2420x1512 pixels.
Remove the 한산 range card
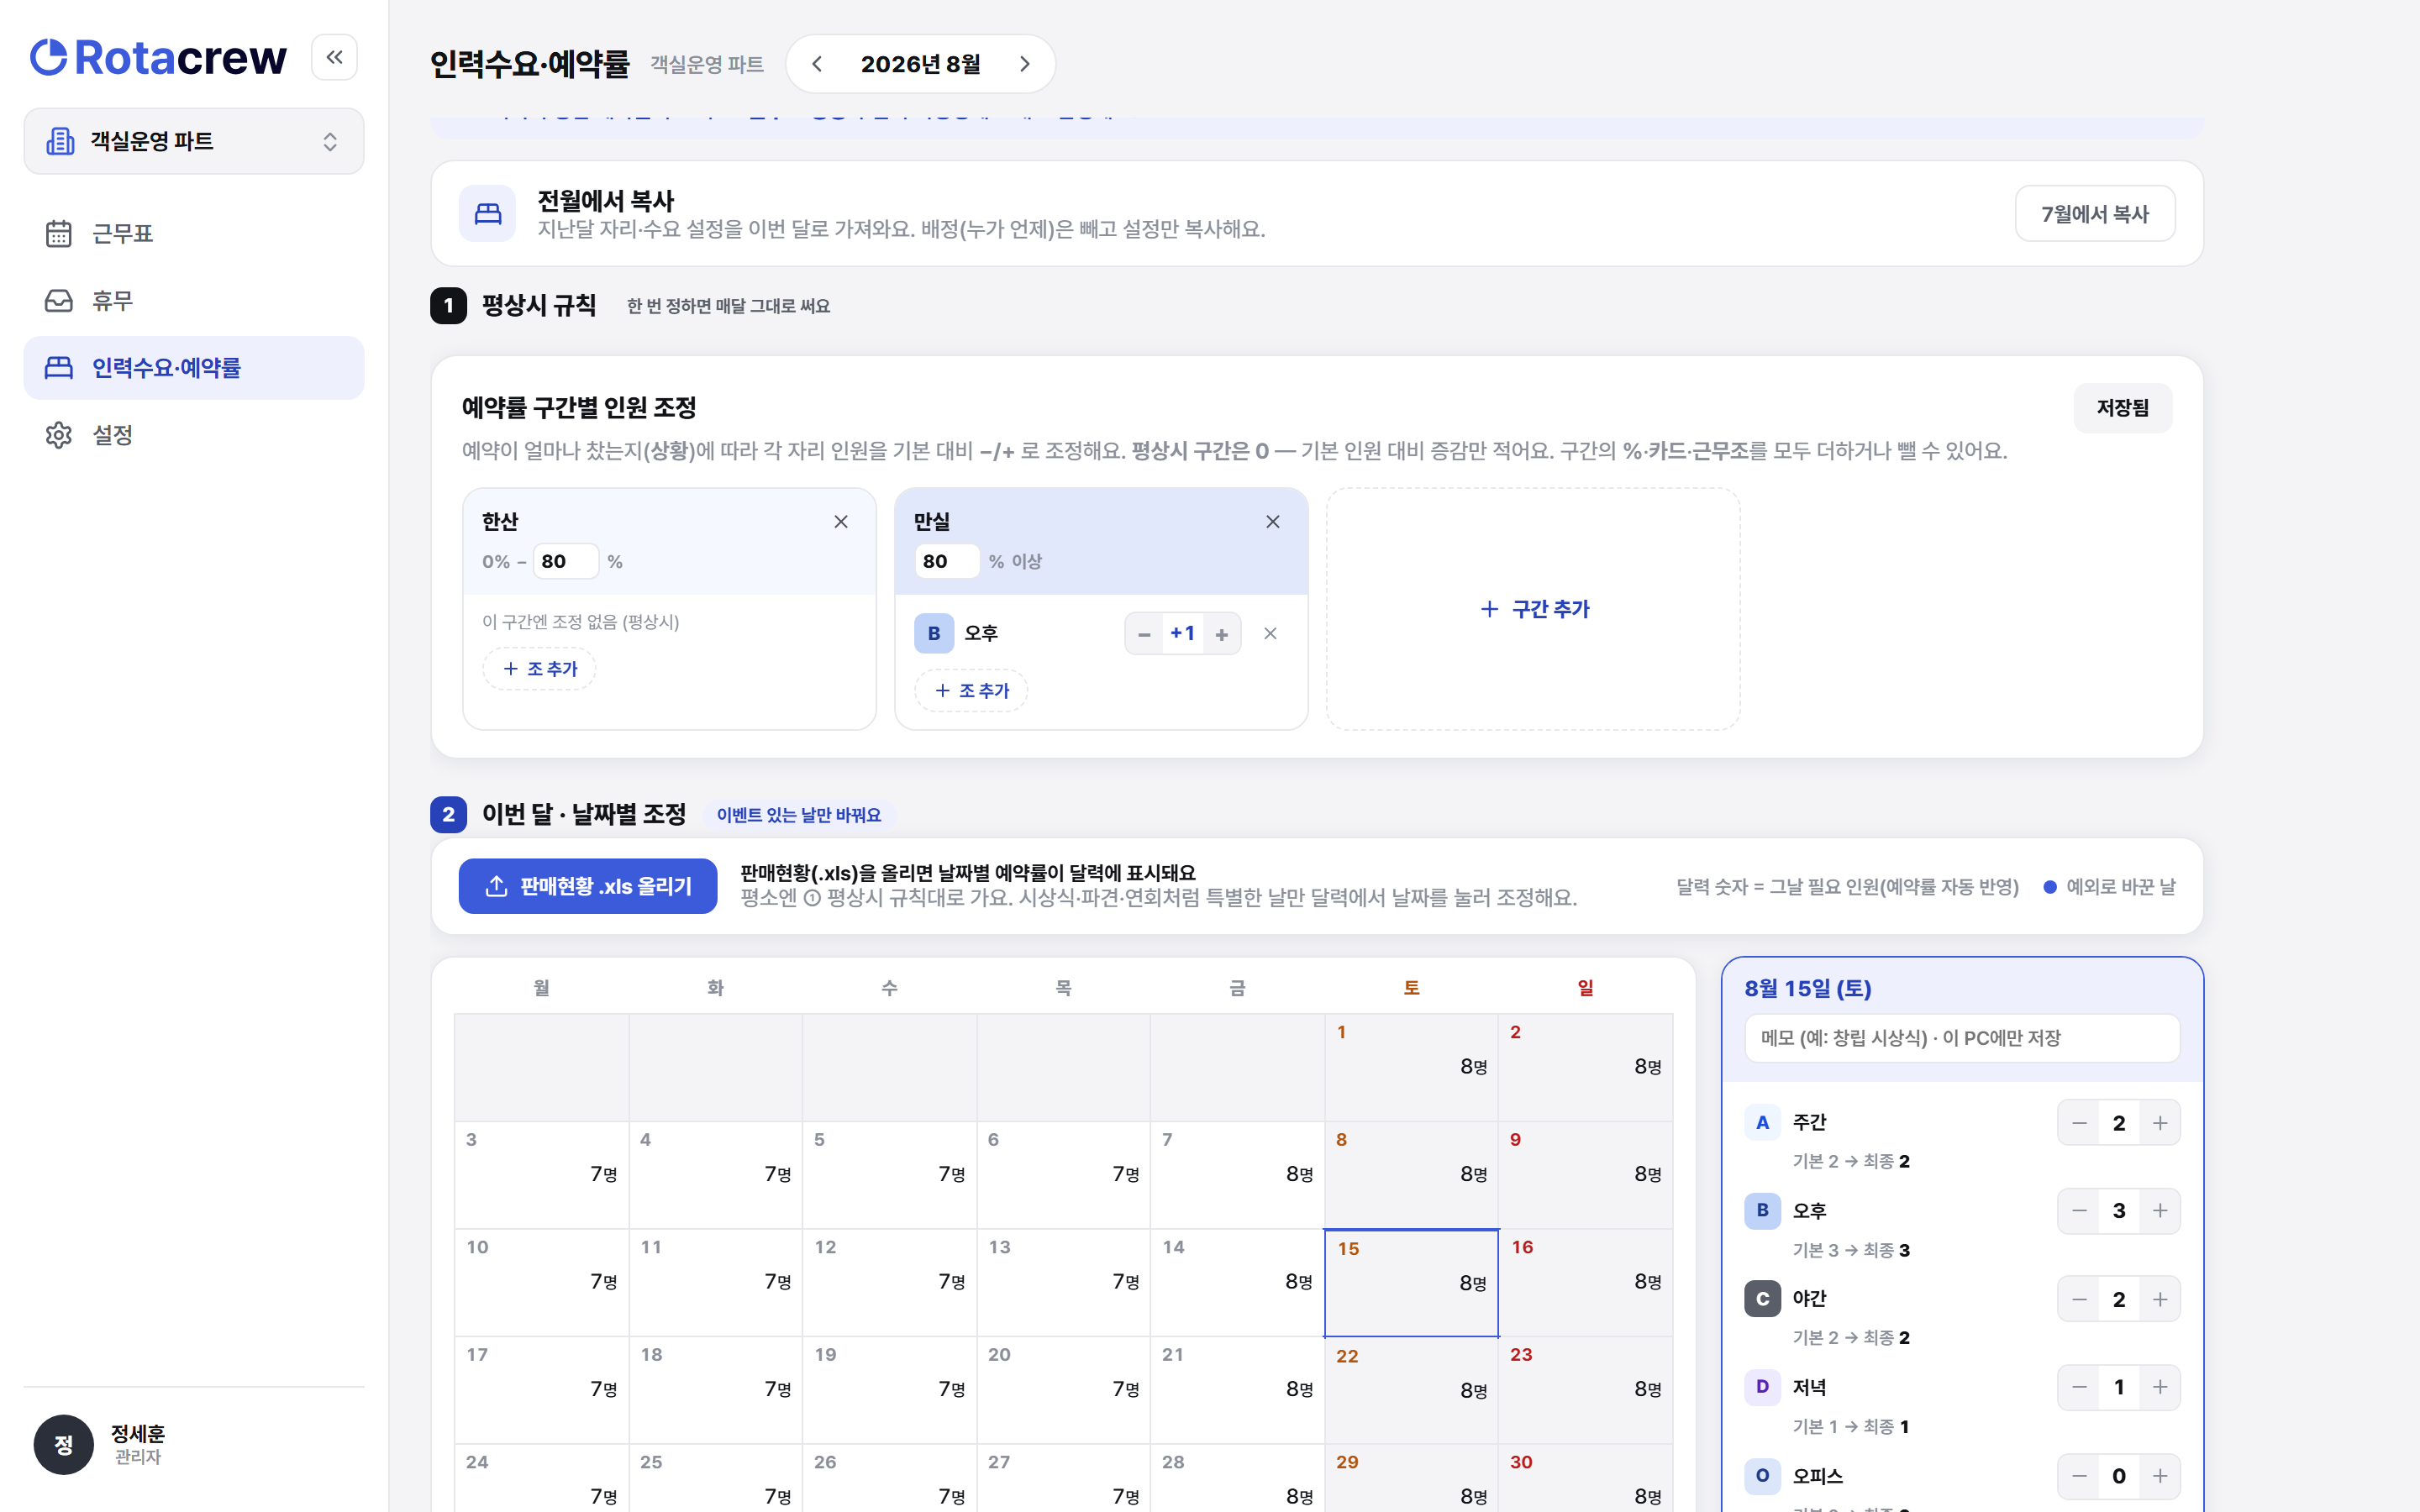click(841, 522)
